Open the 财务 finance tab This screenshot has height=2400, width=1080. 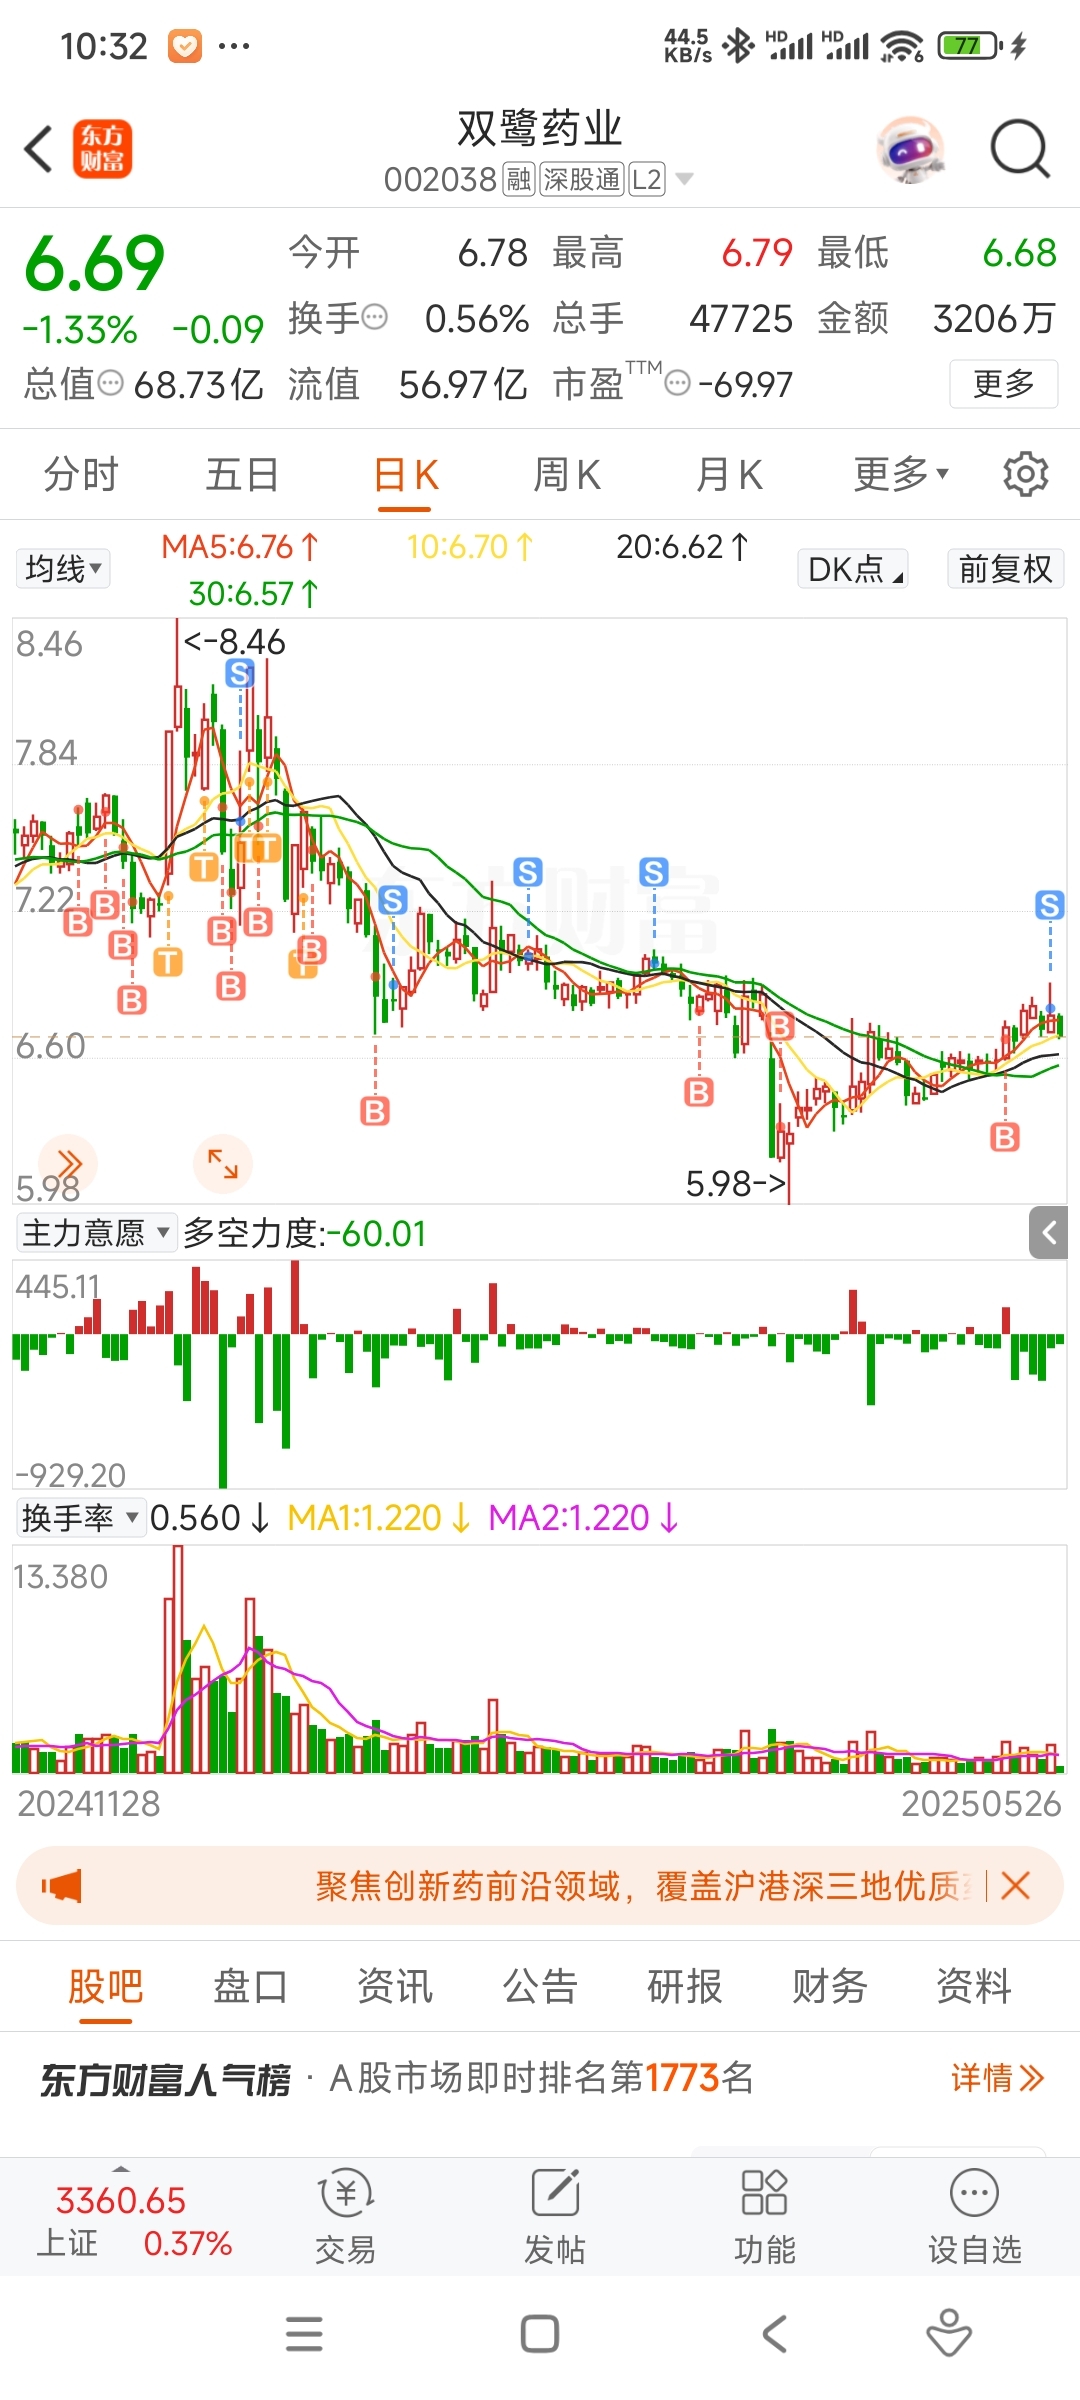click(829, 1986)
